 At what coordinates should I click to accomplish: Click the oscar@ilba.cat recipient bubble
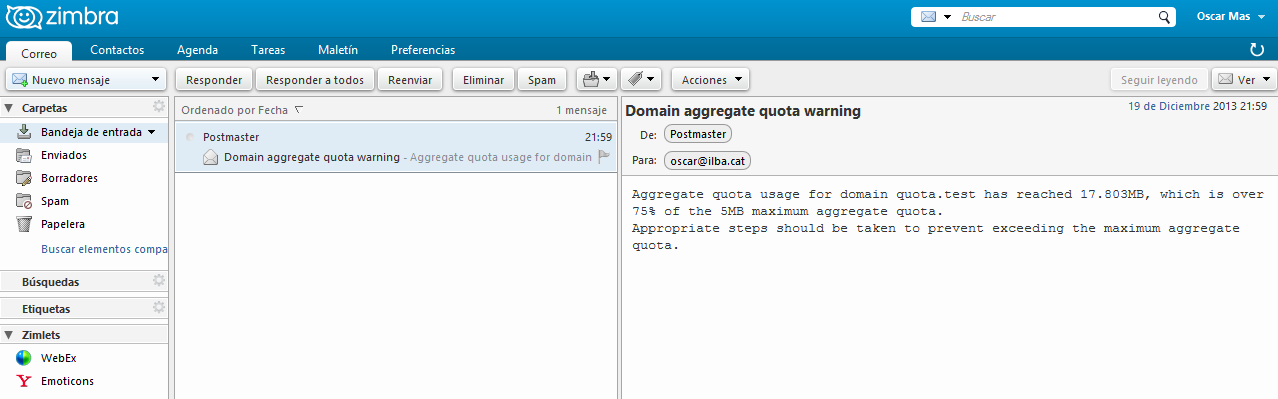click(707, 160)
